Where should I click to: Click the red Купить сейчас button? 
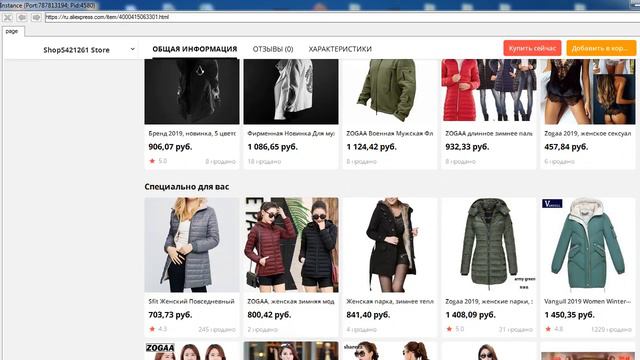tap(532, 48)
